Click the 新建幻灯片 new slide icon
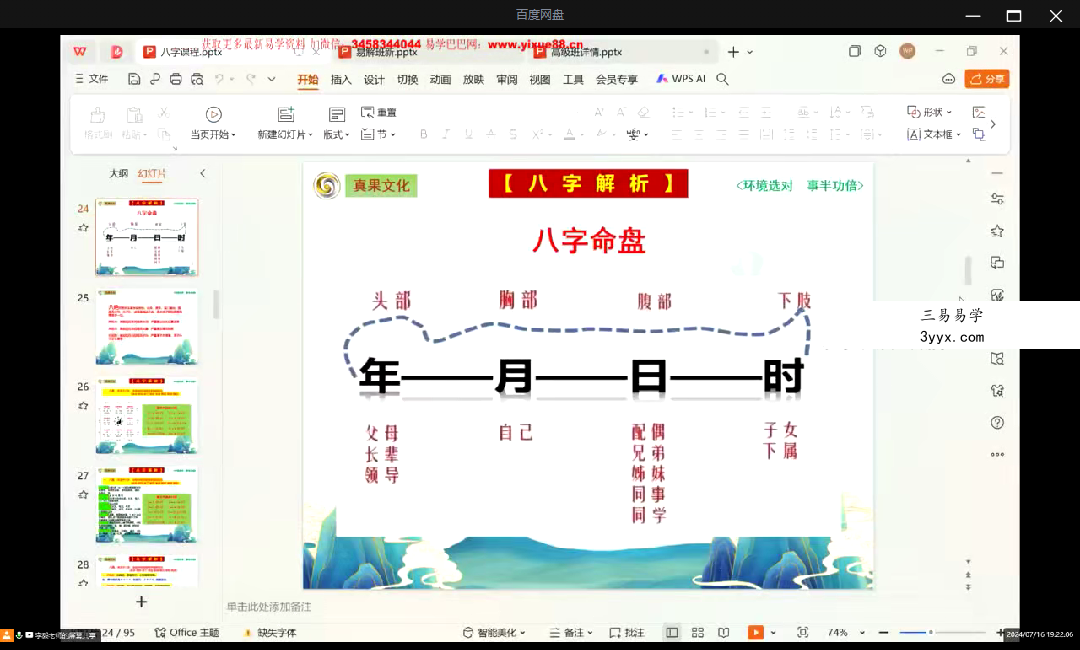 (285, 114)
